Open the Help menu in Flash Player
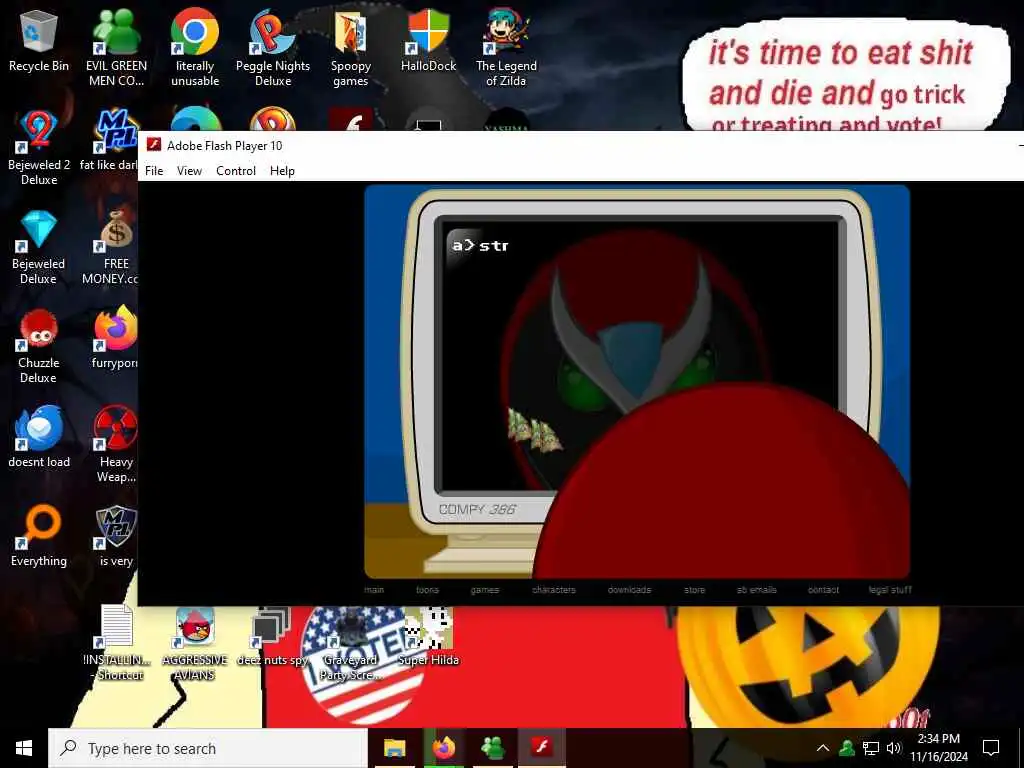Image resolution: width=1024 pixels, height=768 pixels. point(282,170)
